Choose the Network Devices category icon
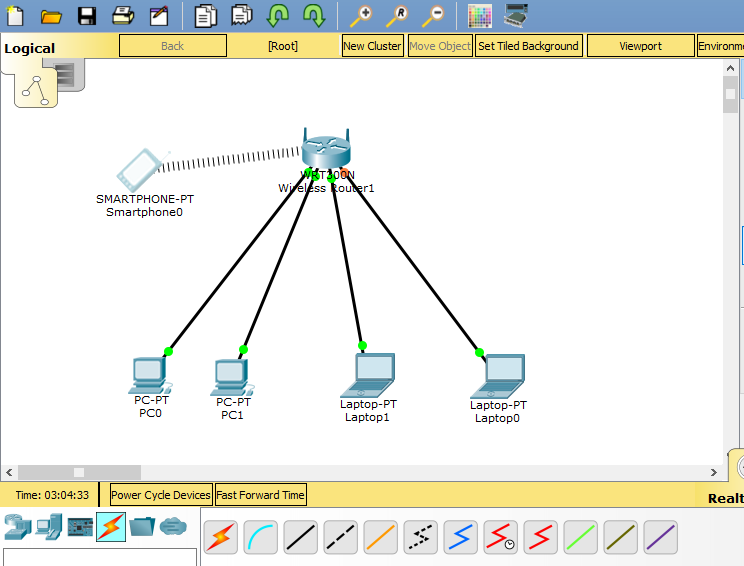744x566 pixels. click(x=18, y=527)
